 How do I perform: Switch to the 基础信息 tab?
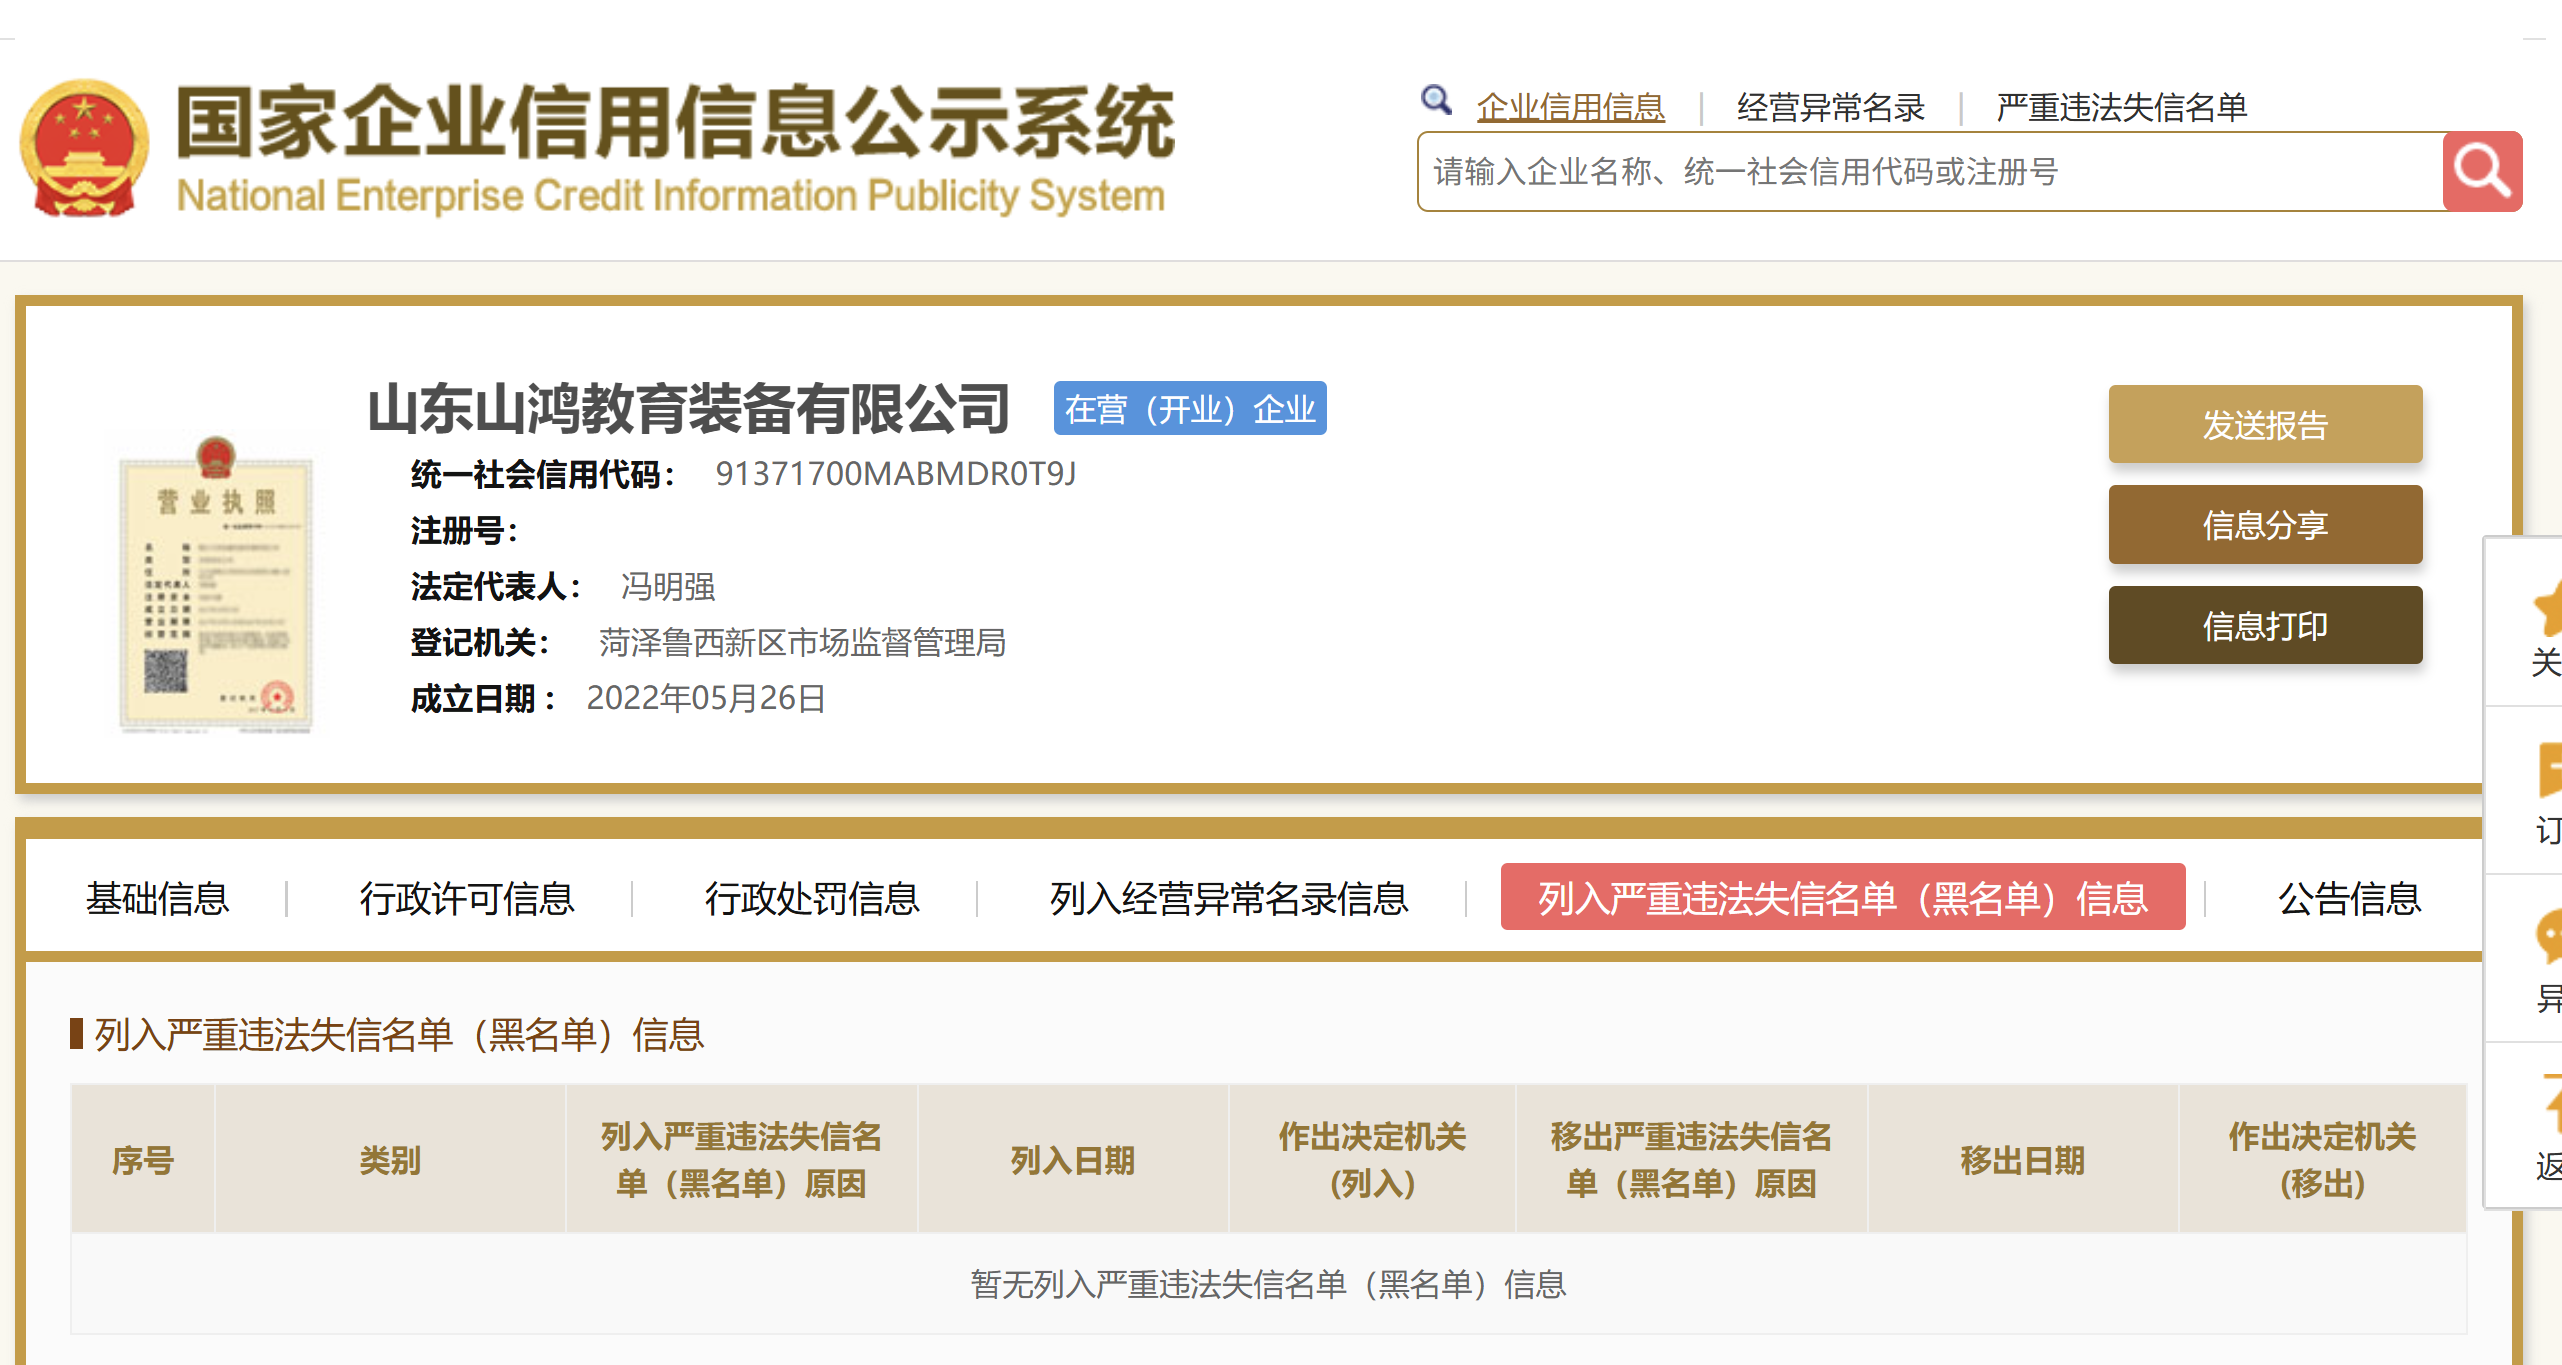pos(157,898)
